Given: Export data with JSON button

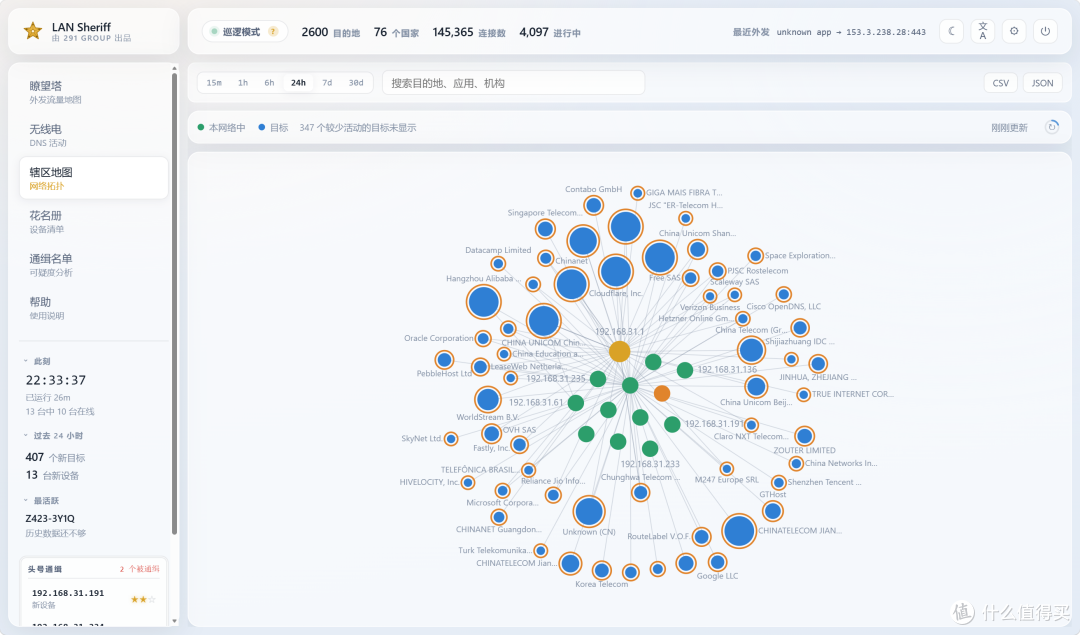Looking at the screenshot, I should (x=1042, y=83).
